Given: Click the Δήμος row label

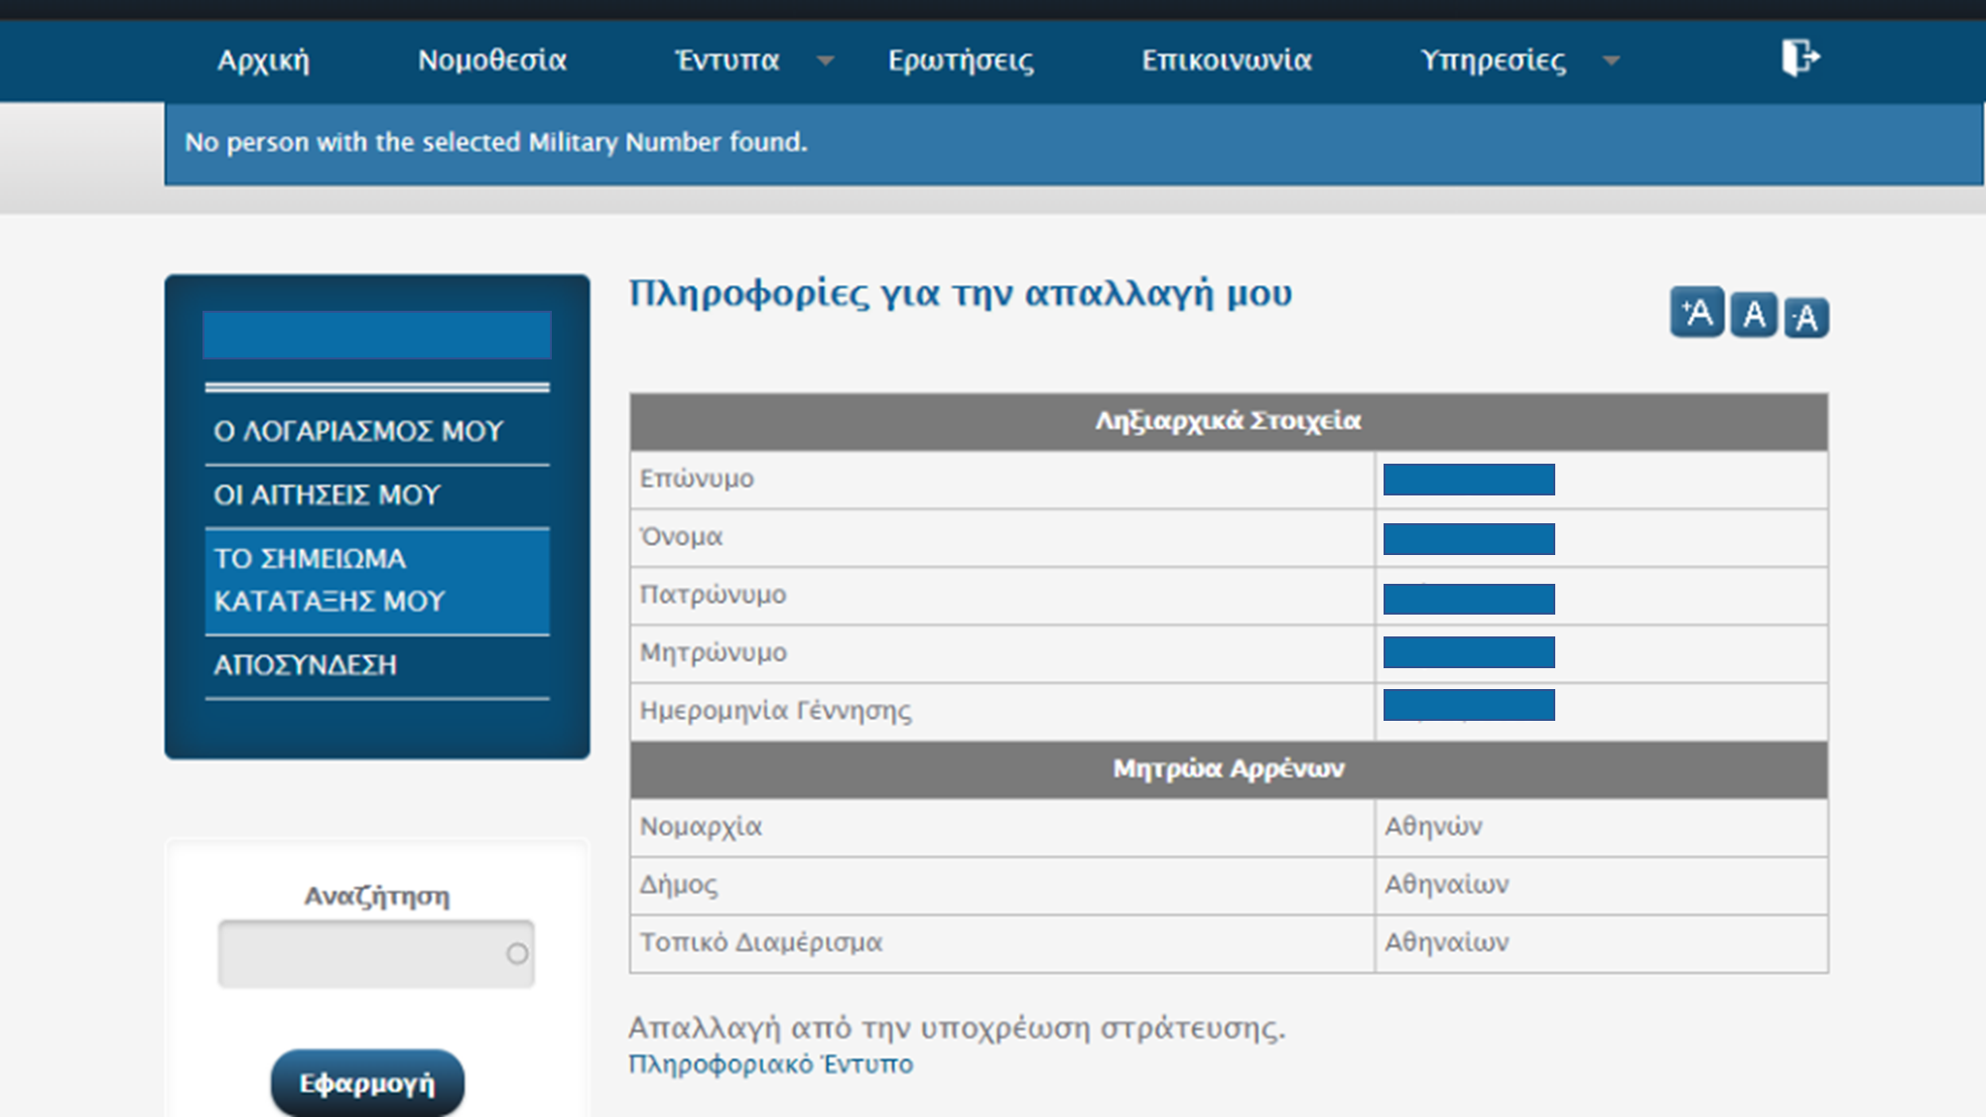Looking at the screenshot, I should [x=679, y=885].
